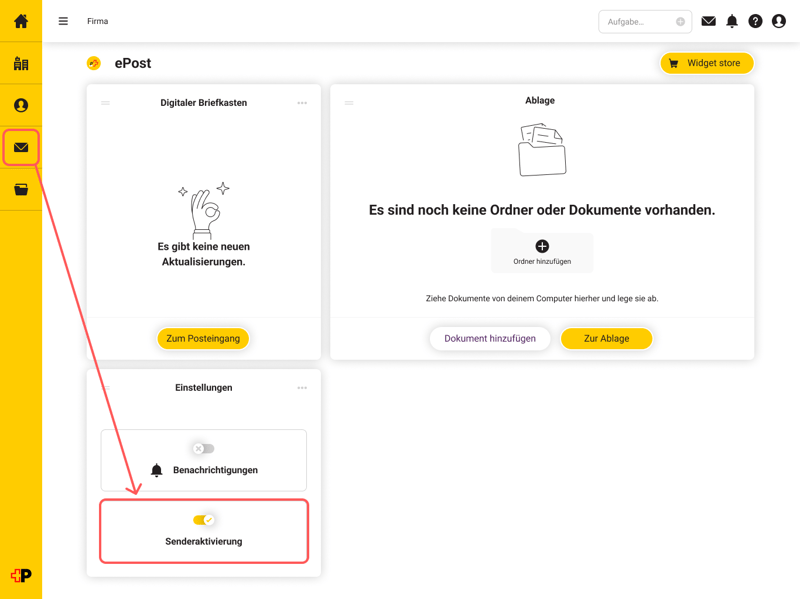Open Digitaler Briefkasten widget options menu

[x=302, y=103]
